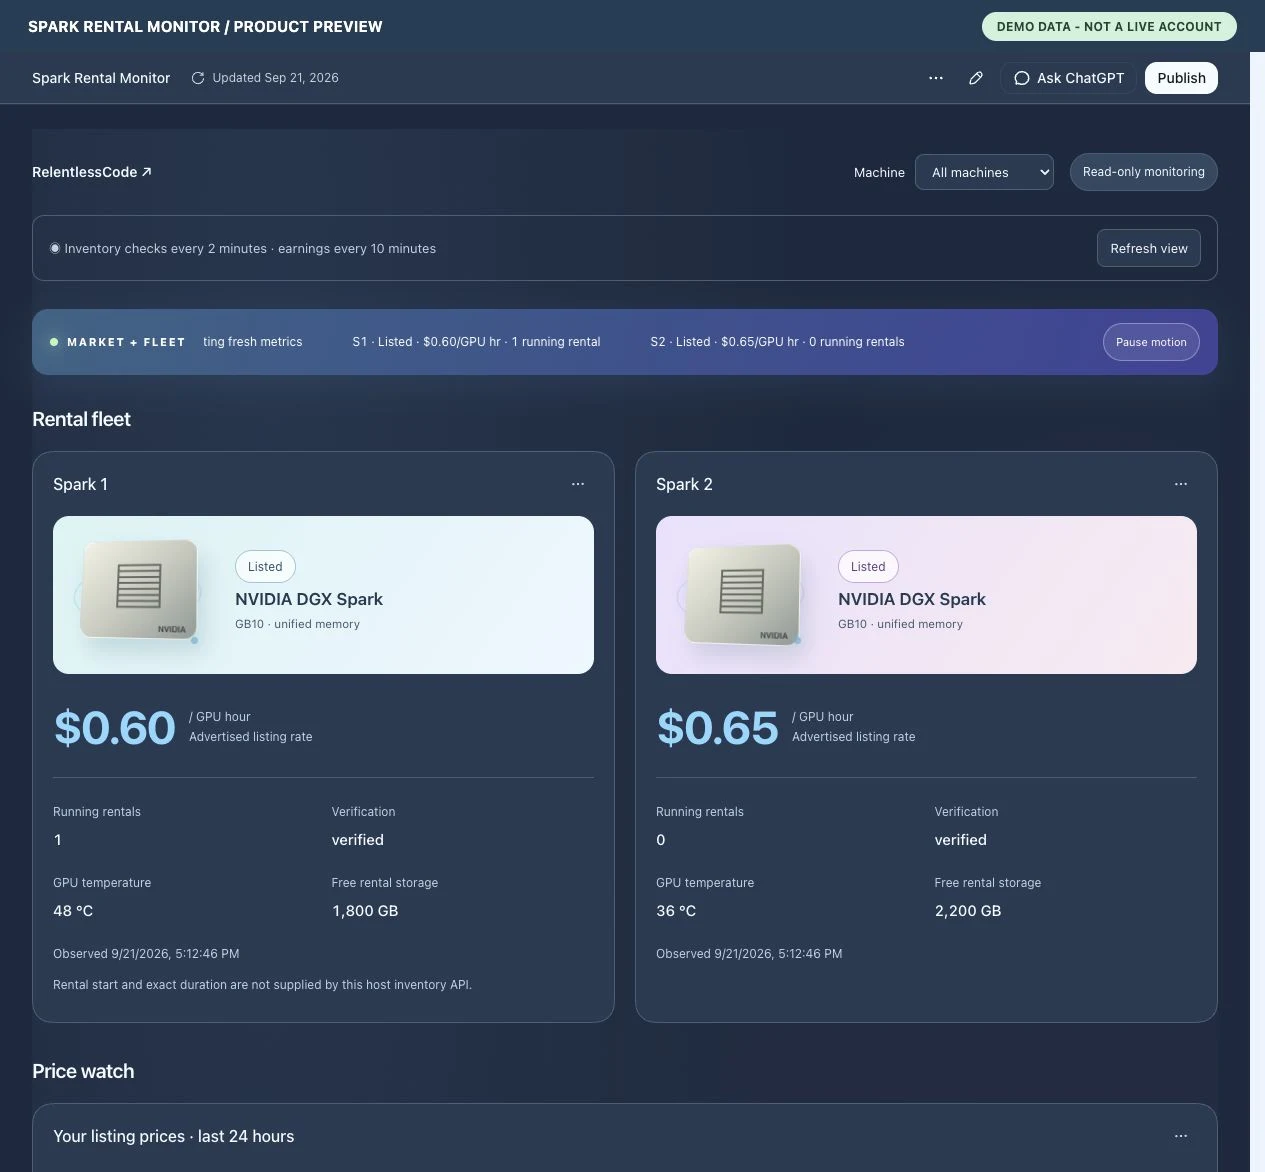Click Refresh view

[1149, 248]
